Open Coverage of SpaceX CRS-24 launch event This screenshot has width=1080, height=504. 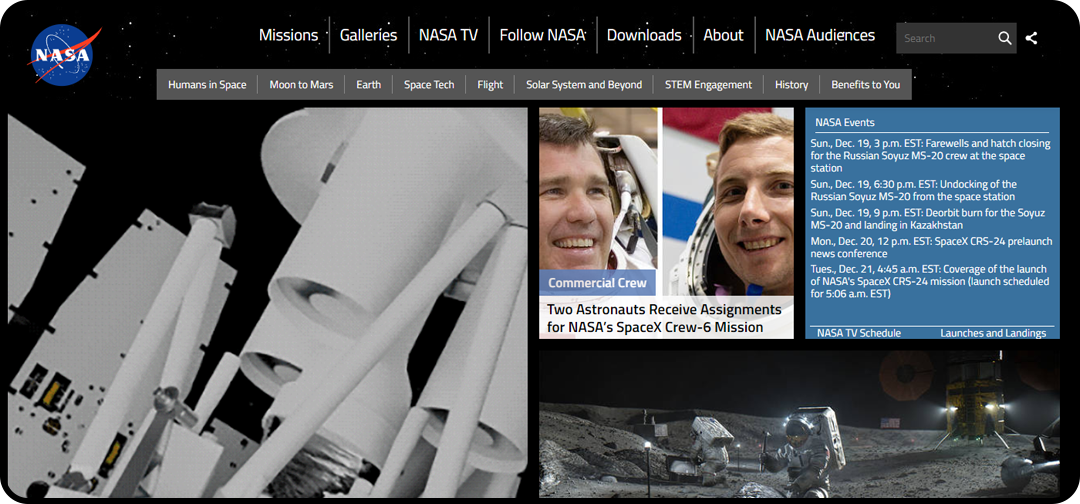[930, 282]
